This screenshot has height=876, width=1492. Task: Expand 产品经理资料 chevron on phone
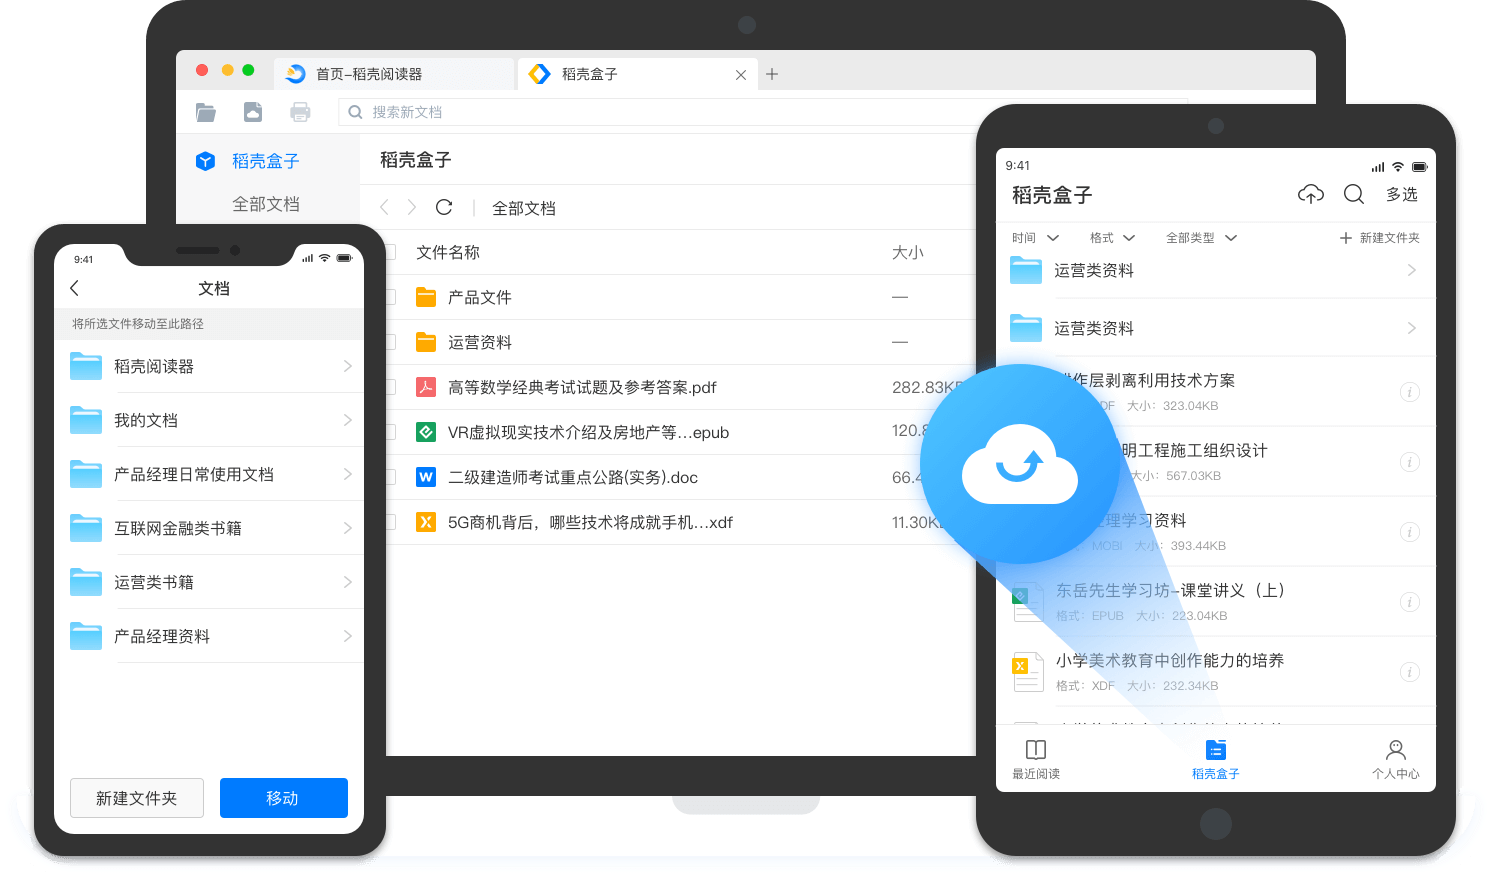[348, 636]
